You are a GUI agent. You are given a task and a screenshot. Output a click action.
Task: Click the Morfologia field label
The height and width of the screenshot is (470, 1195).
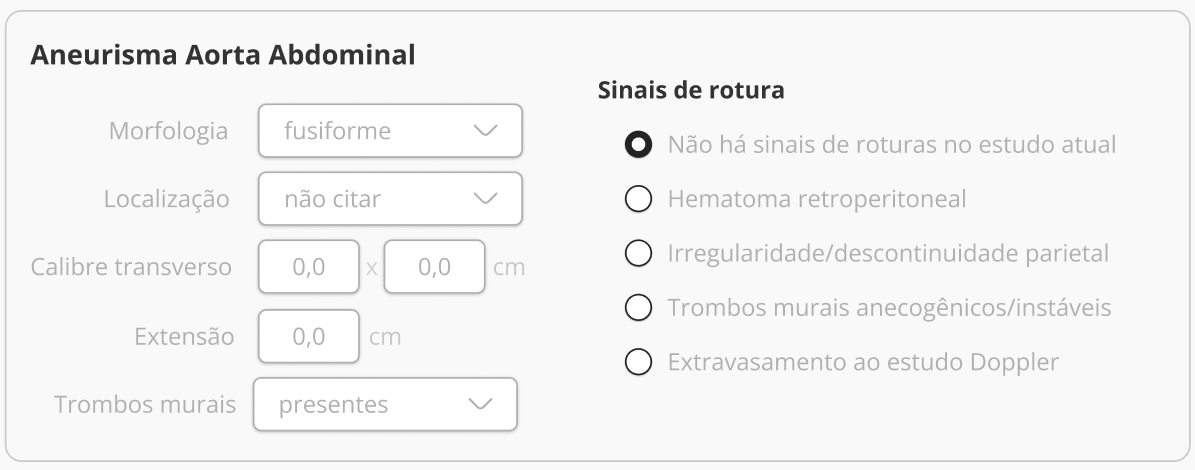[x=168, y=131]
